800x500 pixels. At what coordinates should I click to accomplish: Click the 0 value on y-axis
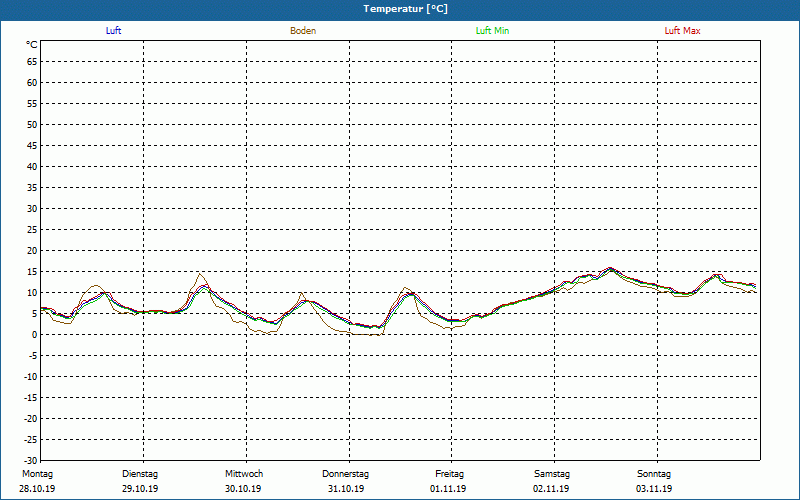[x=35, y=335]
